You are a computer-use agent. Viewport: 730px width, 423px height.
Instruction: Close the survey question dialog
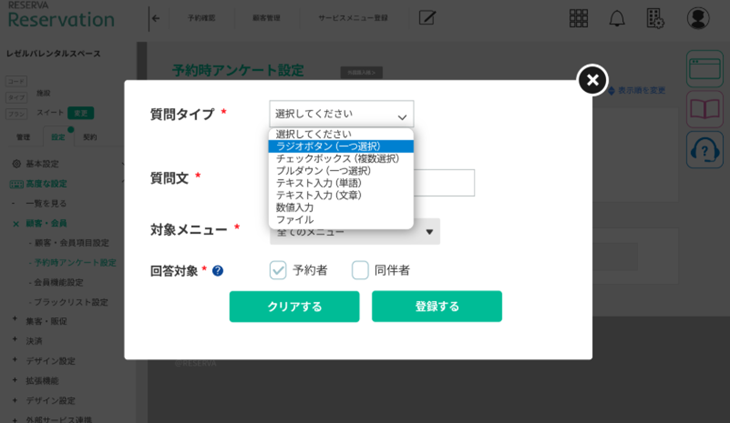coord(592,80)
